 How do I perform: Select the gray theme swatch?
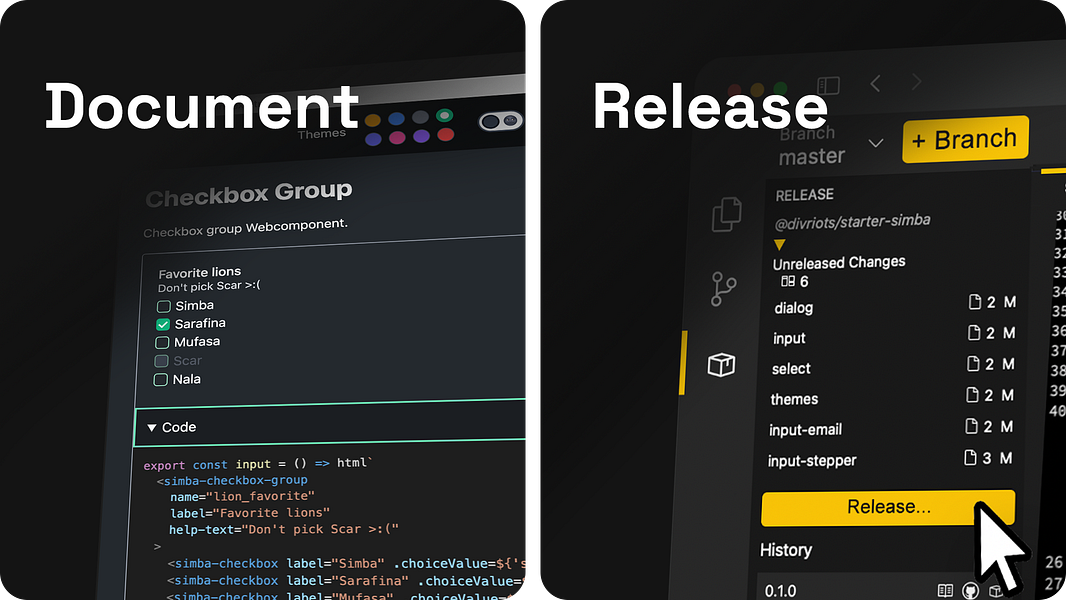(421, 117)
